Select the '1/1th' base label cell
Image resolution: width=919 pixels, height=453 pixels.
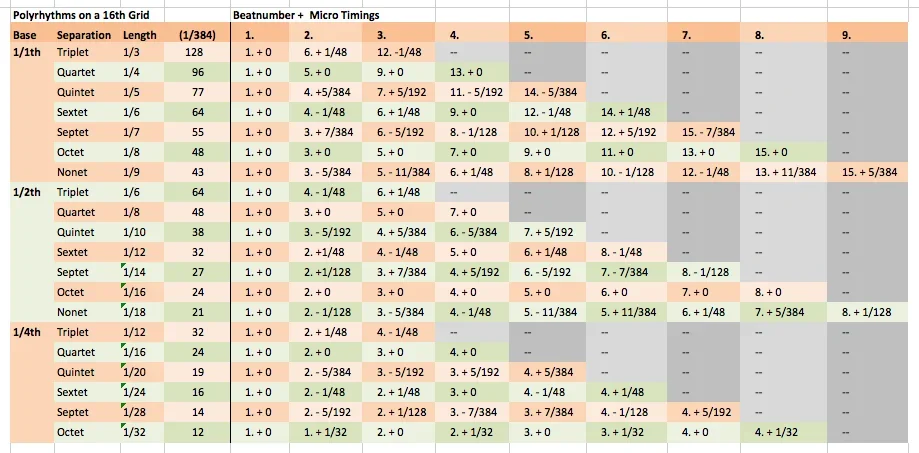pyautogui.click(x=26, y=53)
